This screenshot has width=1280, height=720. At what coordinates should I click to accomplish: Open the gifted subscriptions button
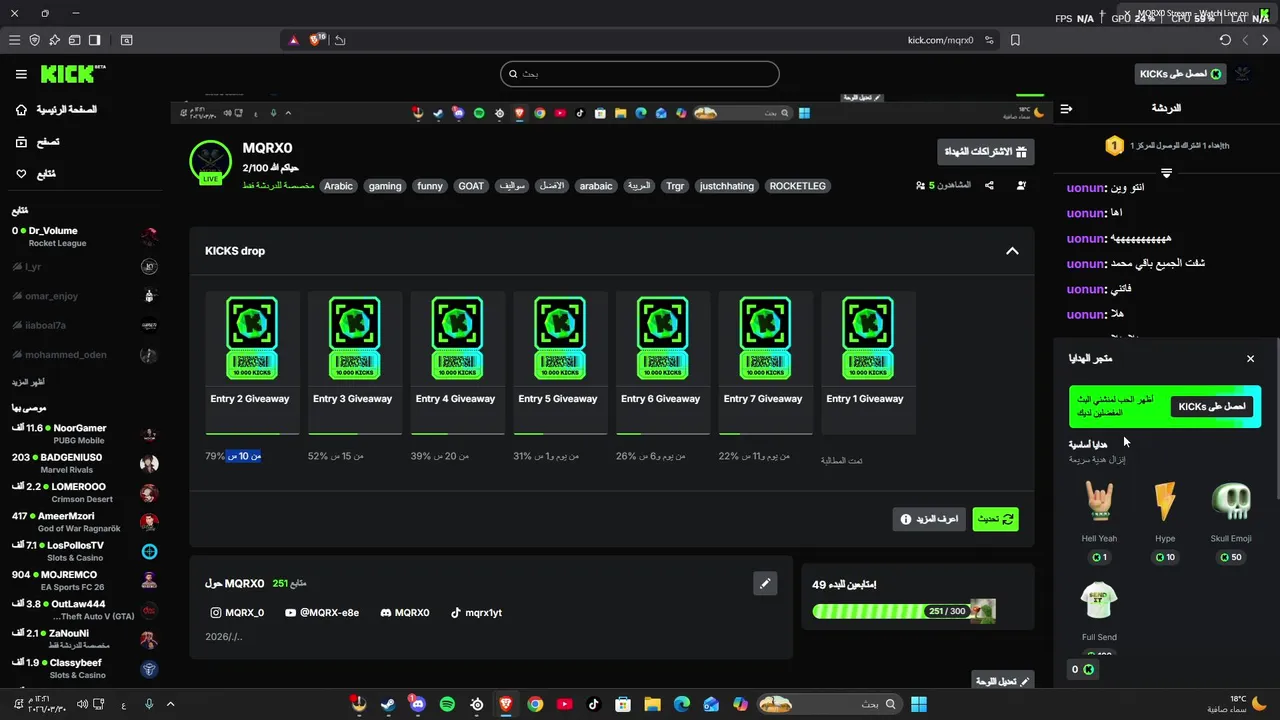tap(986, 152)
